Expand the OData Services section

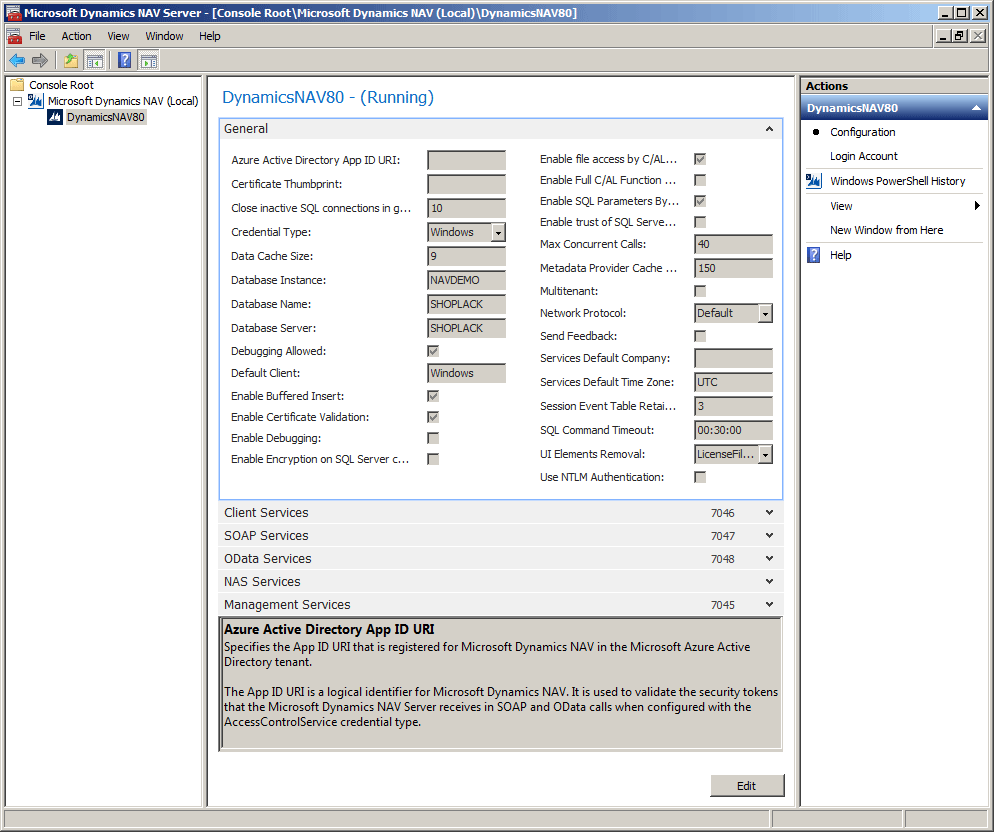501,559
